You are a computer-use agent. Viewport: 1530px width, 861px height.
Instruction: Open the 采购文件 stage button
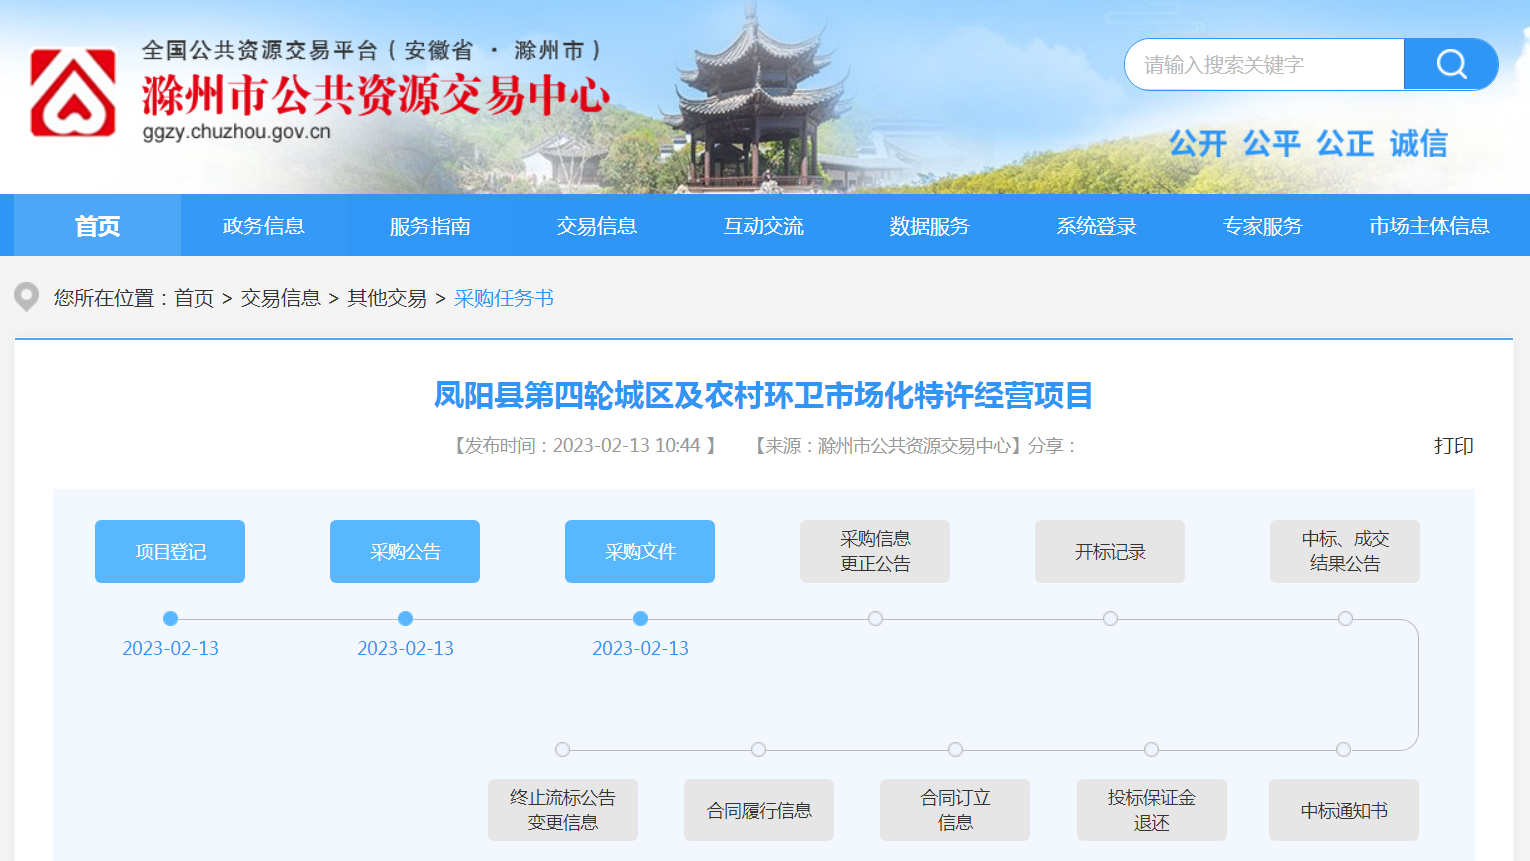click(640, 551)
